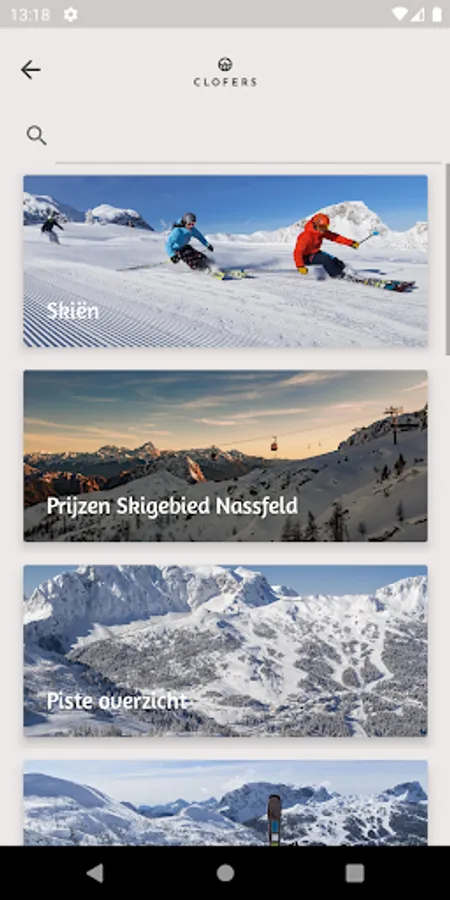Open the settings gear in status bar
Screen dimensions: 450x900
click(71, 14)
